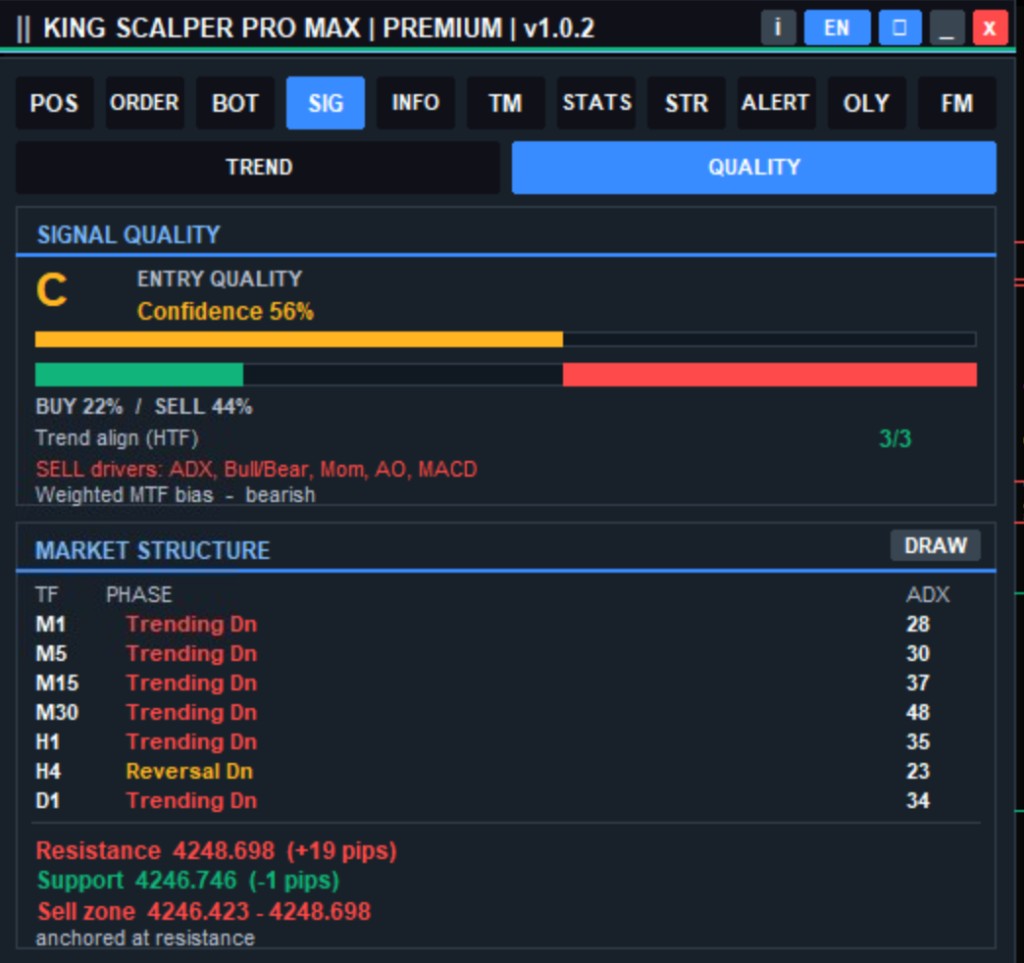Viewport: 1024px width, 963px height.
Task: Click the ENTRY QUALITY label
Action: click(x=219, y=279)
